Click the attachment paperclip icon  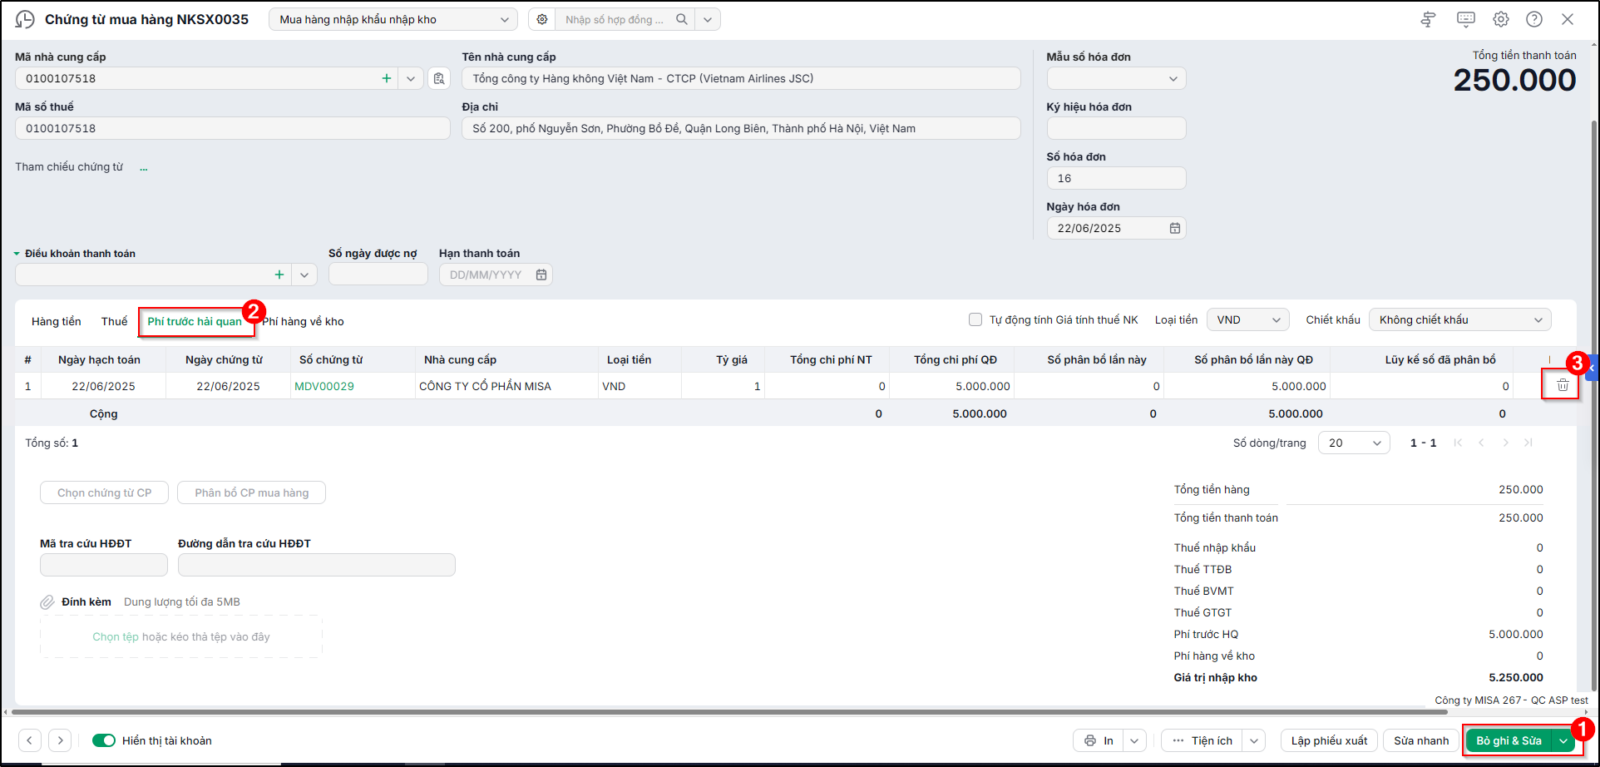coord(47,602)
